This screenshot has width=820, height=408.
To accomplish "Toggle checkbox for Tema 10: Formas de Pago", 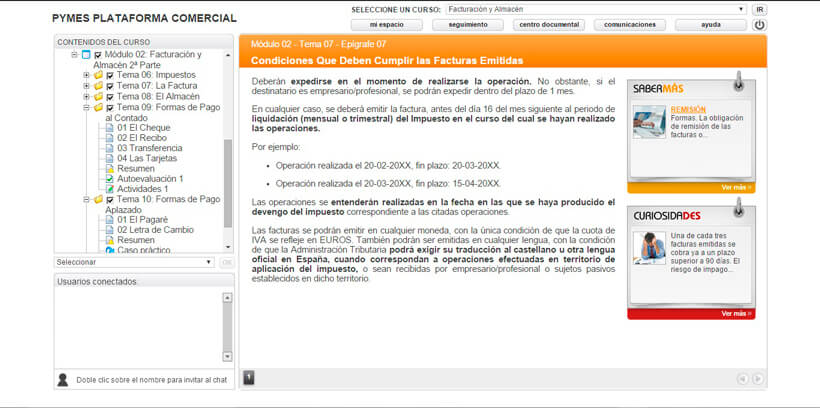I will pos(110,200).
